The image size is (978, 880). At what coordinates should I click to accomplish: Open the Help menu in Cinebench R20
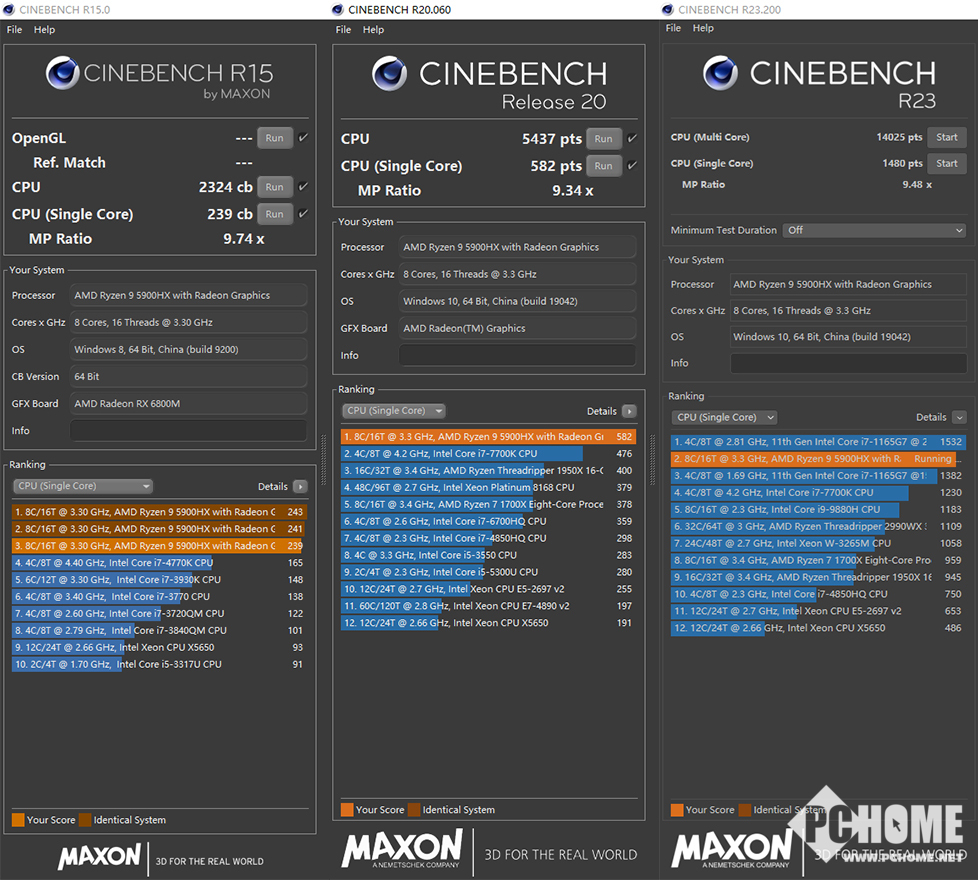373,29
